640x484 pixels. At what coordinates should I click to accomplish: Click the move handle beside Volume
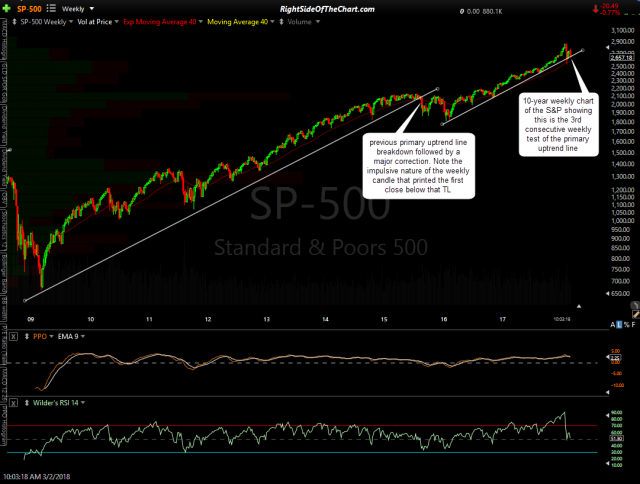pos(281,22)
